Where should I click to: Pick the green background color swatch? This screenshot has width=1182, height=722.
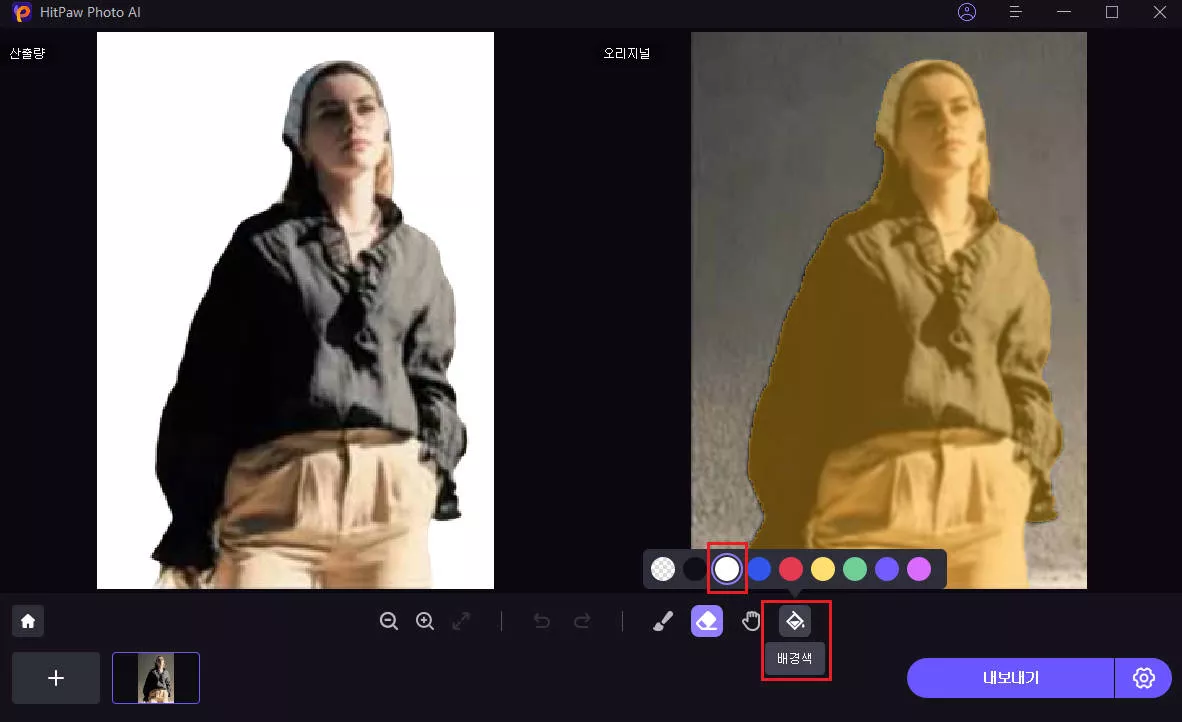point(855,569)
